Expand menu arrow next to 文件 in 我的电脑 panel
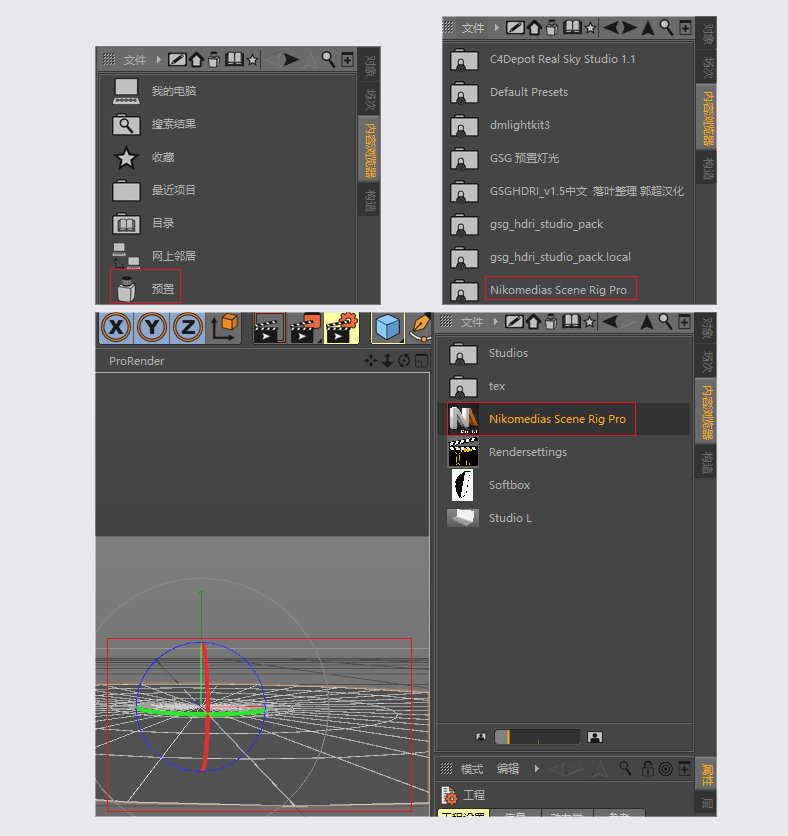788x836 pixels. click(158, 60)
